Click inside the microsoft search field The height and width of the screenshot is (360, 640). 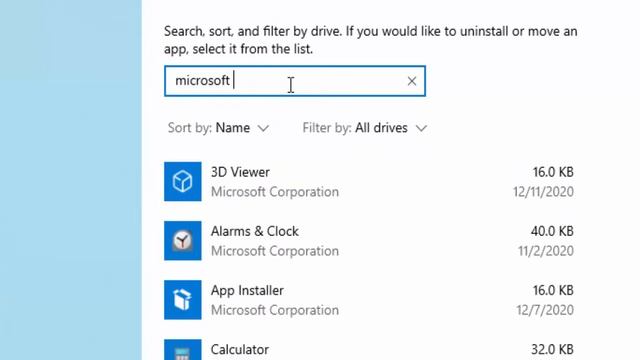[x=295, y=81]
